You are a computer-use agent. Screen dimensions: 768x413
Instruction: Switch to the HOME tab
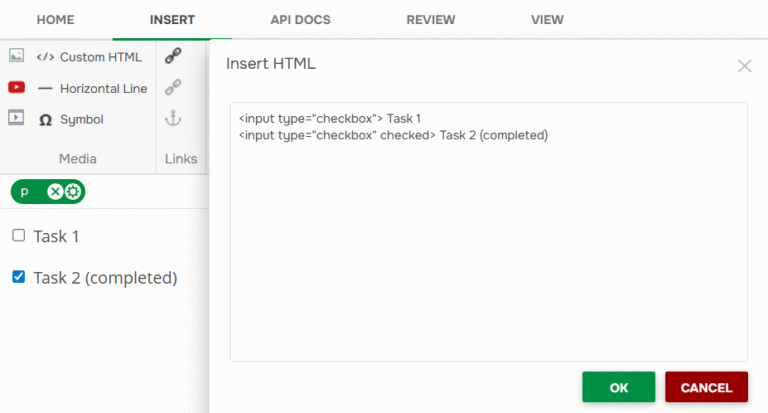point(55,20)
